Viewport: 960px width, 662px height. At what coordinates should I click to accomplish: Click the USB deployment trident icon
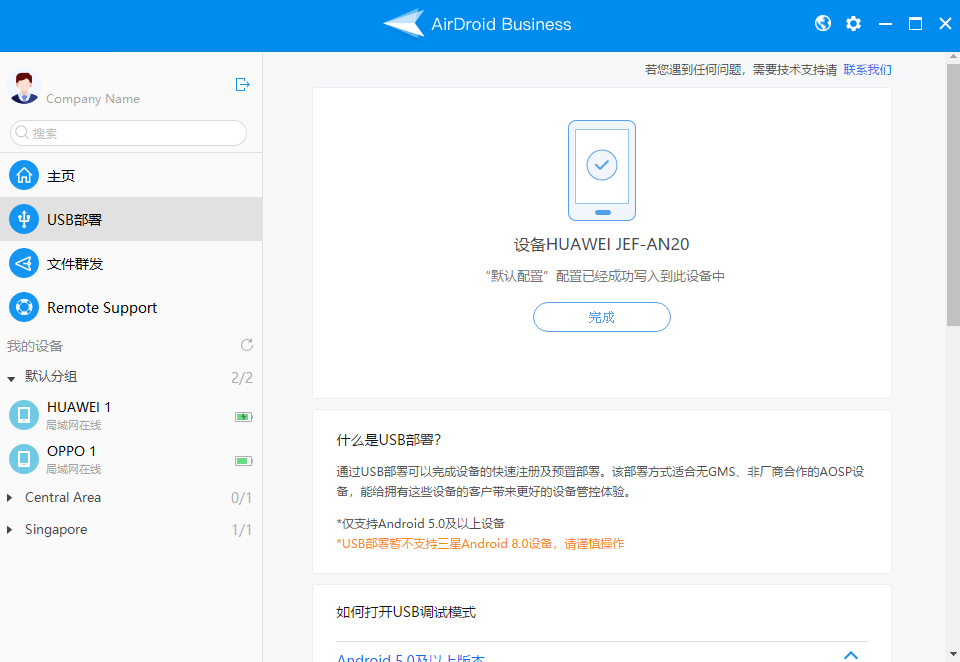coord(24,219)
